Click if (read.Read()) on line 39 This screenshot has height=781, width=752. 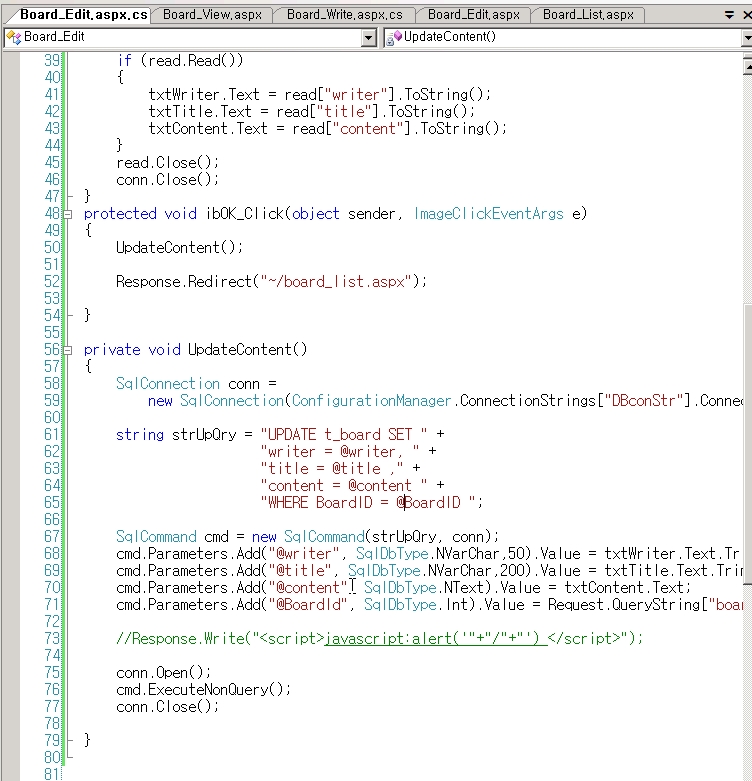point(180,61)
